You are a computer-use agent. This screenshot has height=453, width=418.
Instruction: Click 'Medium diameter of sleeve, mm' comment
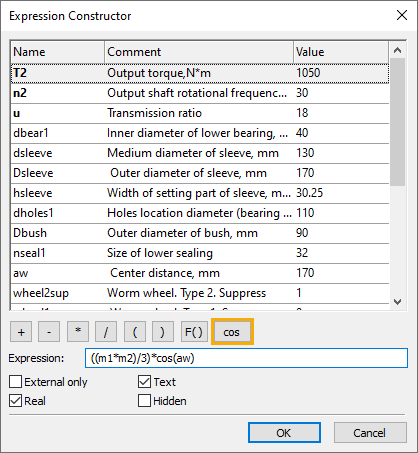tap(193, 153)
